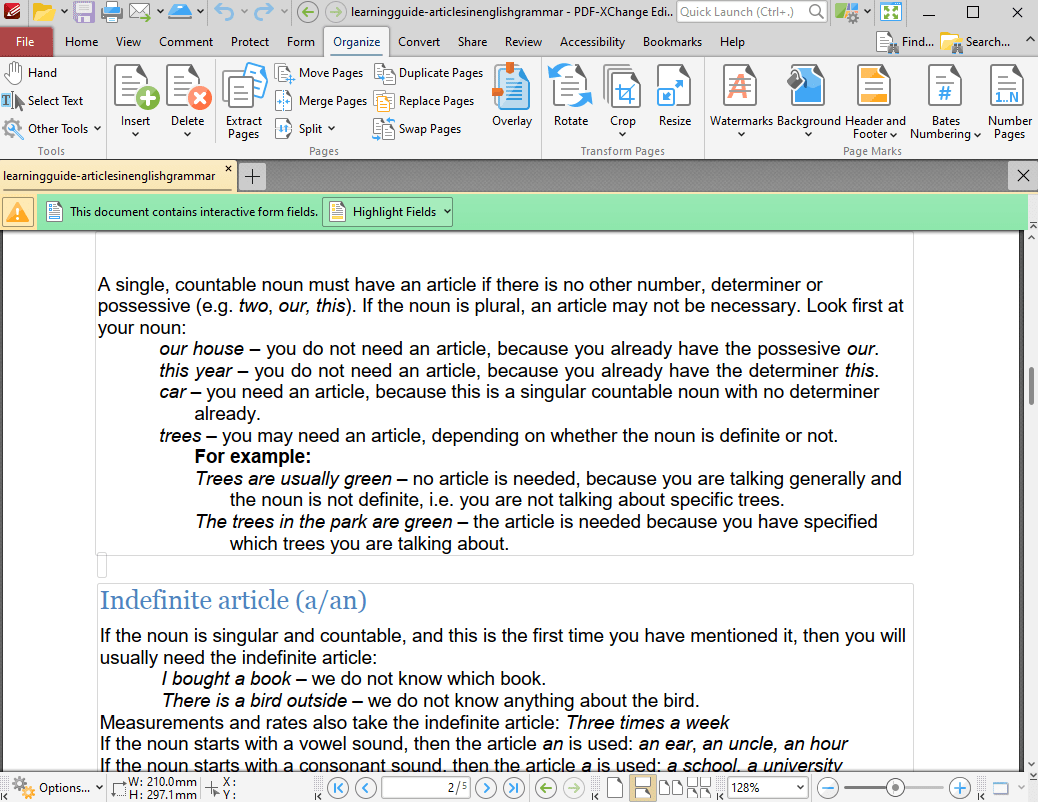Click the page number input field

coord(425,788)
